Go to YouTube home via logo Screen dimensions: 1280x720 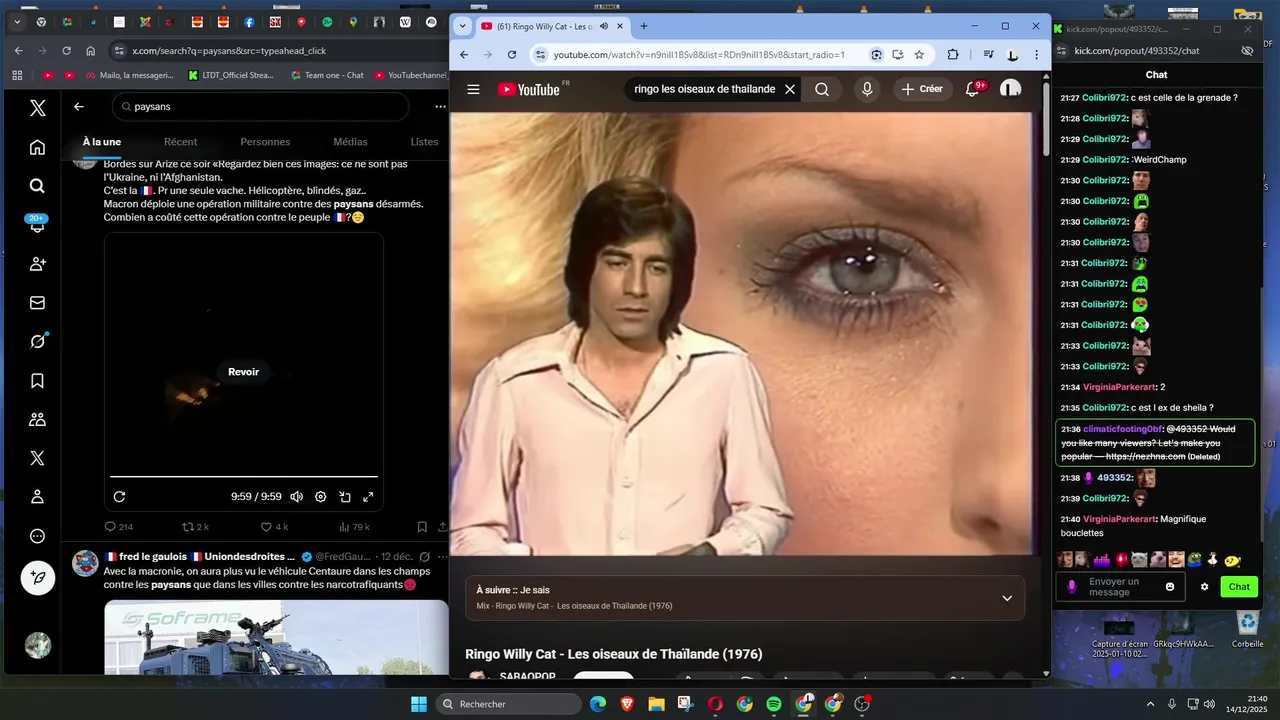tap(530, 89)
